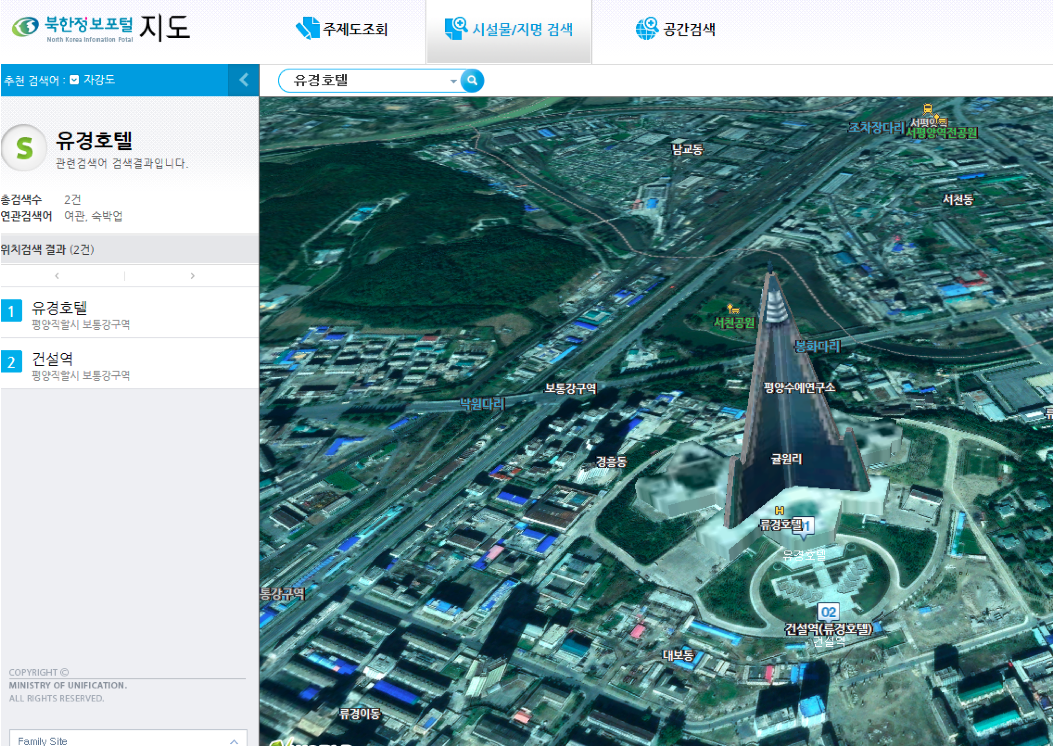Select the 시설물/지명 검색 tab
This screenshot has height=746, width=1053.
click(x=508, y=30)
